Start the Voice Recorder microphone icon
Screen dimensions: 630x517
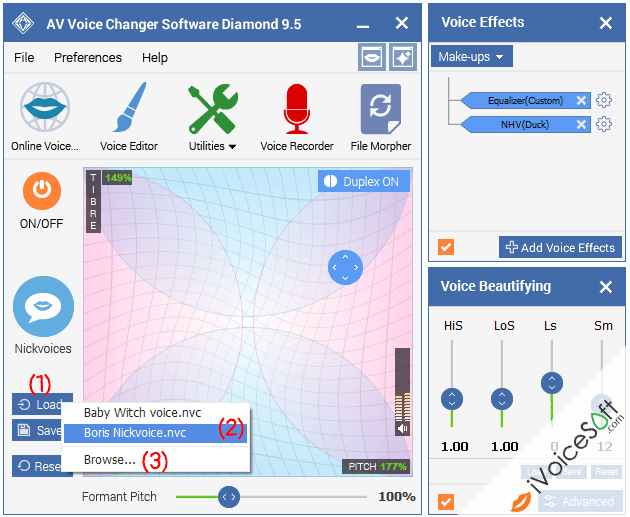point(297,108)
